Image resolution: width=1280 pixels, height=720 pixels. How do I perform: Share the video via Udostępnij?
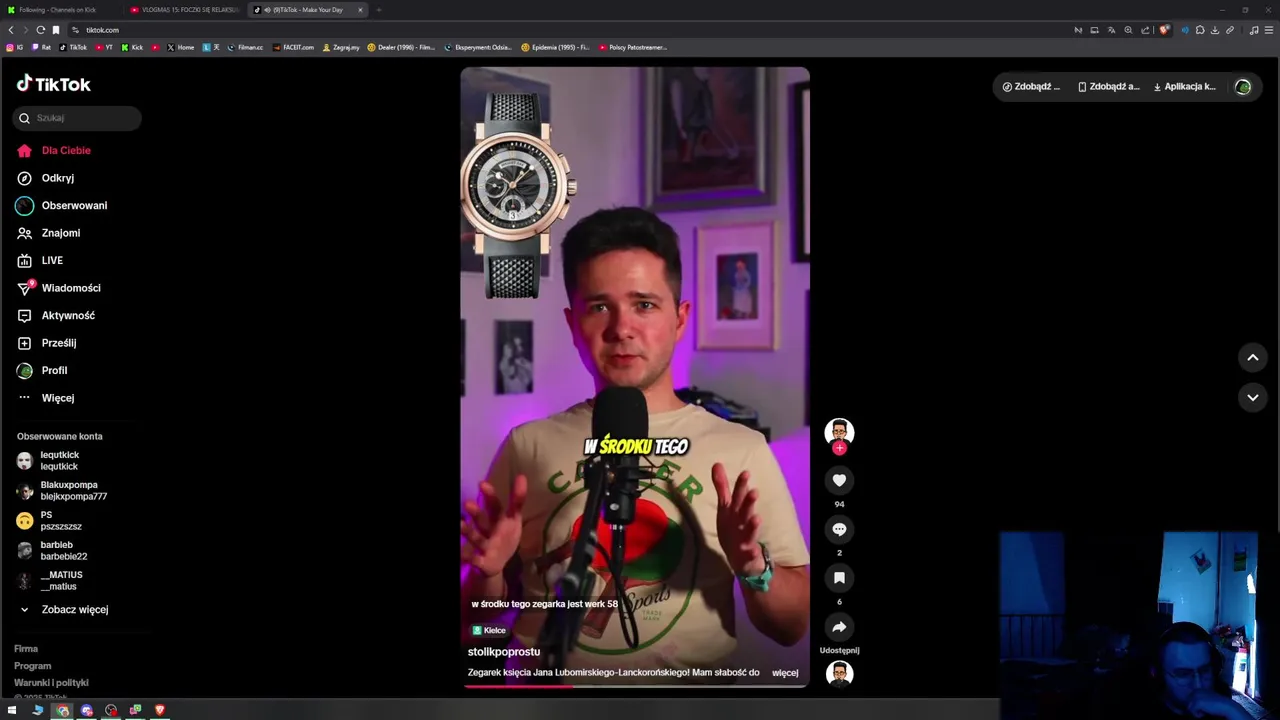[x=839, y=627]
